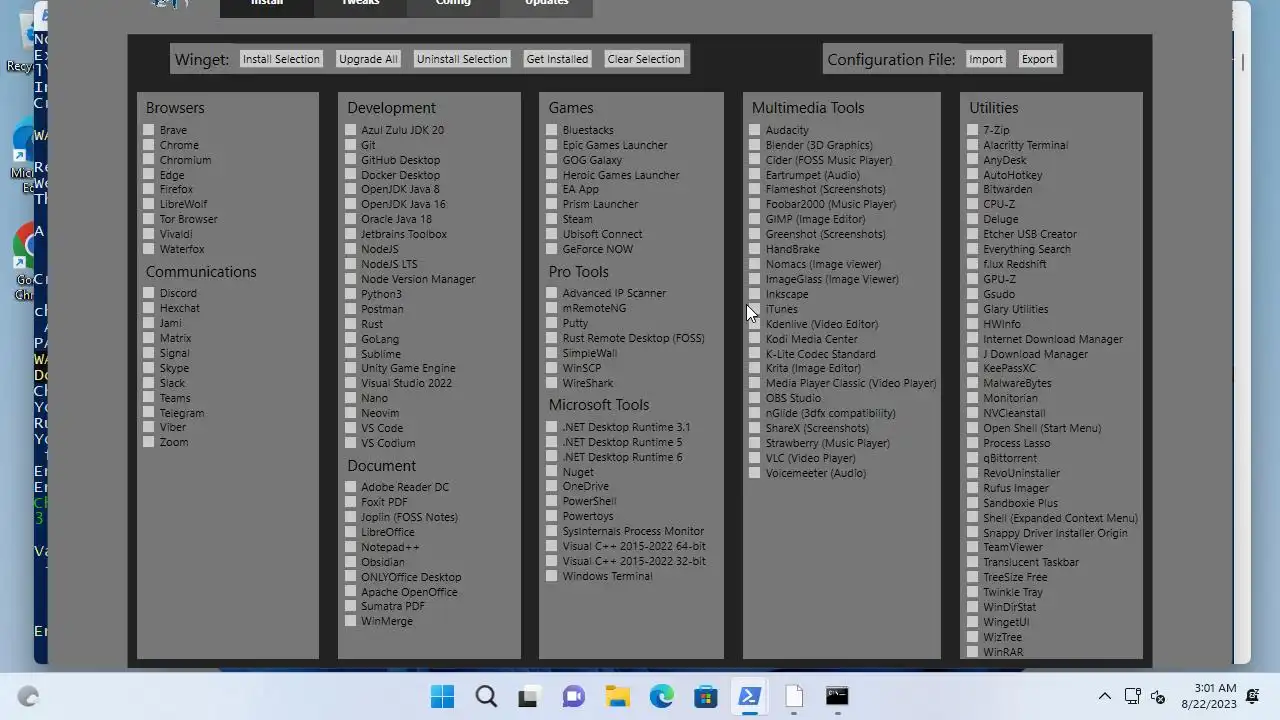Screen dimensions: 1280x720
Task: Select the Discord checkbox
Action: pyautogui.click(x=149, y=293)
